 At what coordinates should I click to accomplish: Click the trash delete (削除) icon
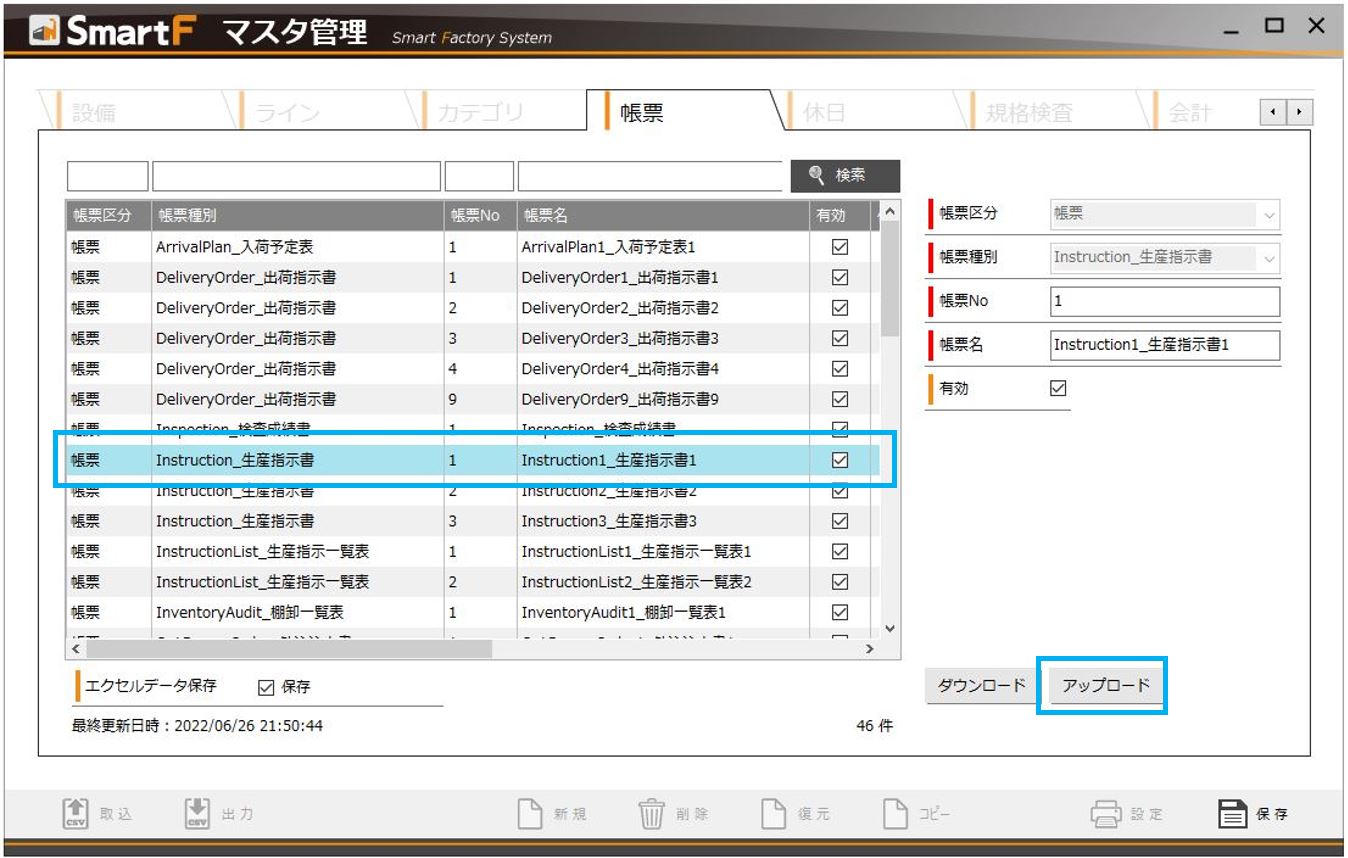pos(651,813)
